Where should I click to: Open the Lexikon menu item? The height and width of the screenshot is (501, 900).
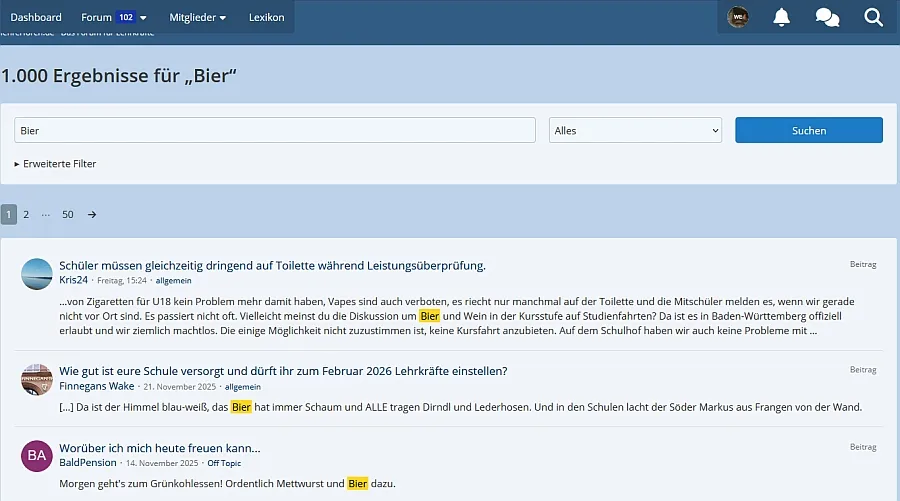266,17
